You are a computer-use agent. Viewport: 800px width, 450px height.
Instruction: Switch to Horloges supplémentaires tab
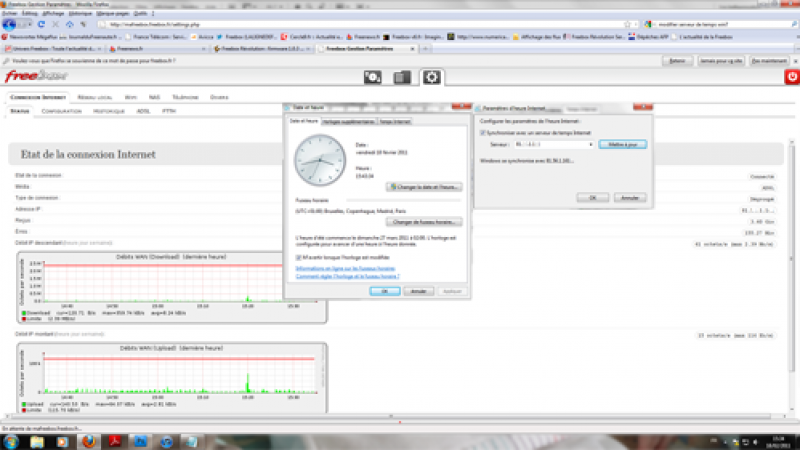(348, 121)
